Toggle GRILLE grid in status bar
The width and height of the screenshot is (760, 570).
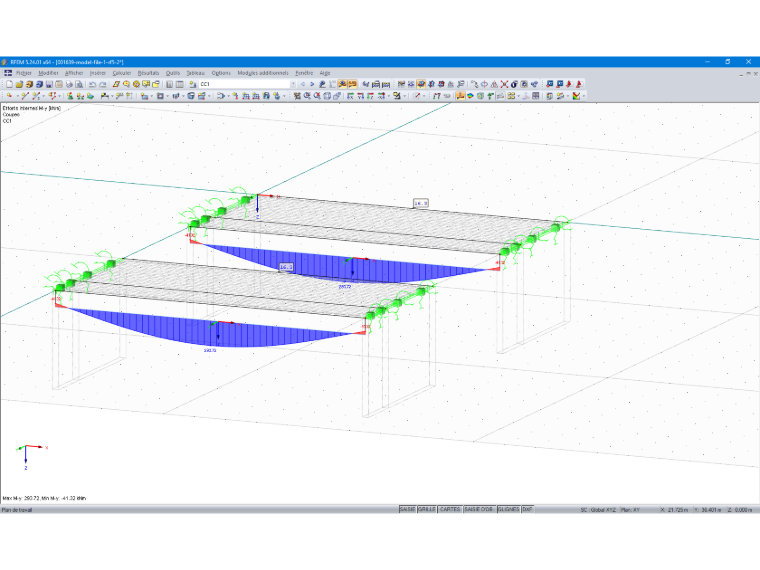[x=427, y=509]
